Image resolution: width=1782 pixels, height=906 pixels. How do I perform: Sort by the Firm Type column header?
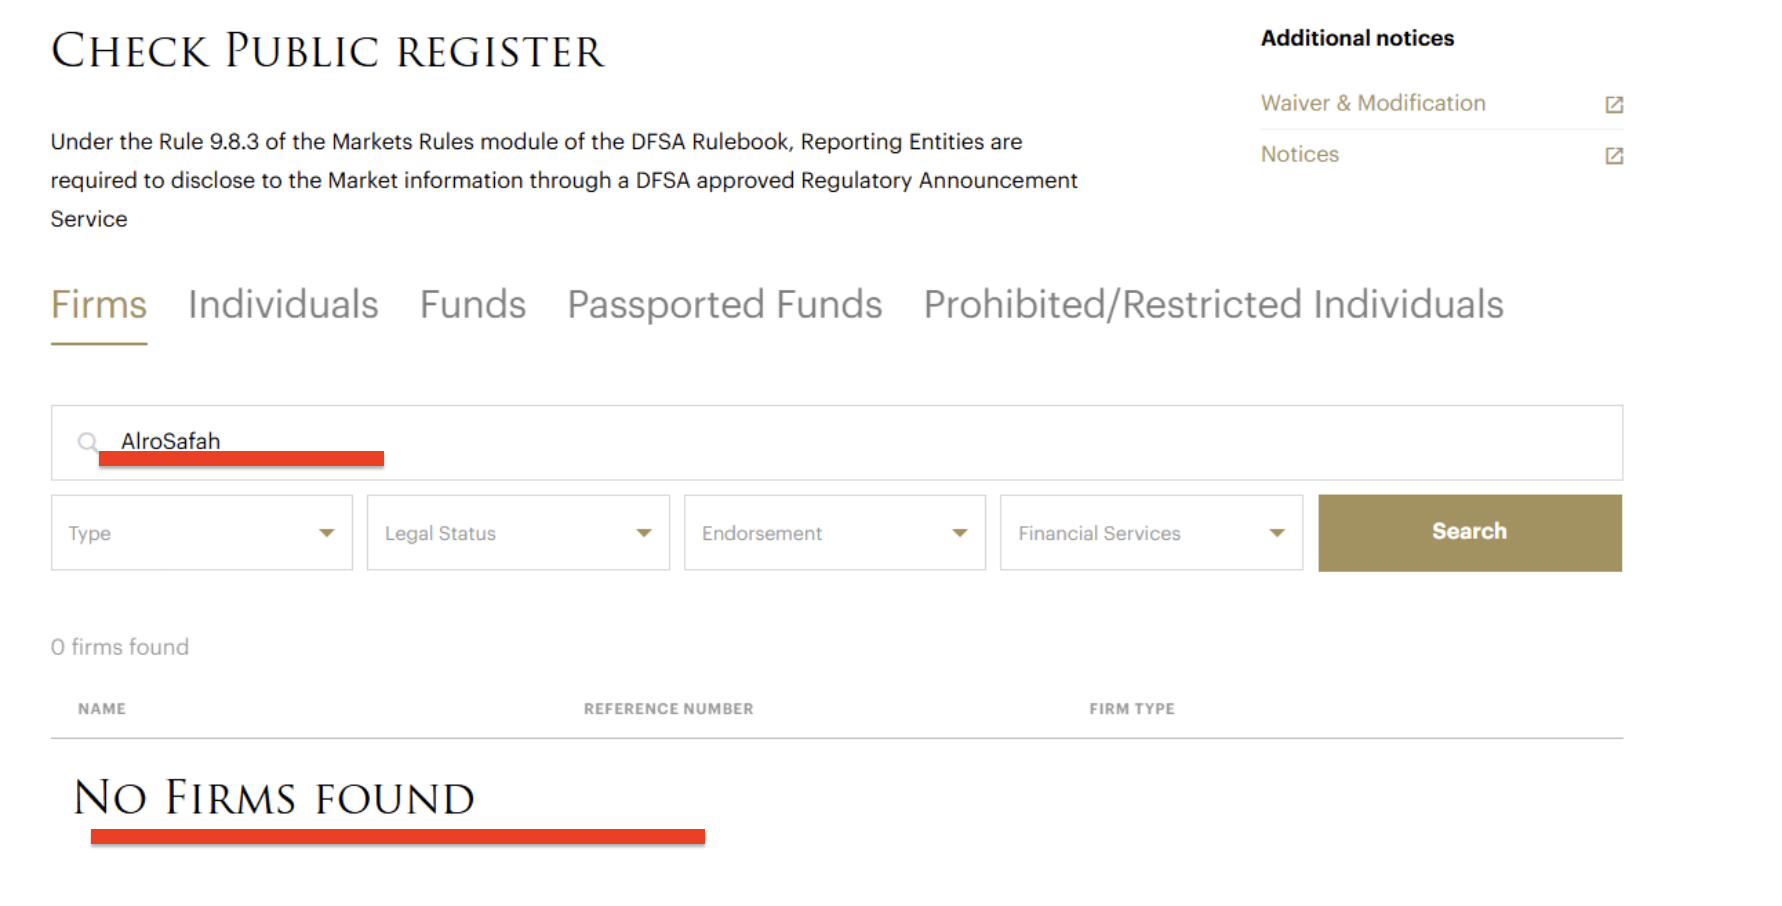tap(1132, 708)
